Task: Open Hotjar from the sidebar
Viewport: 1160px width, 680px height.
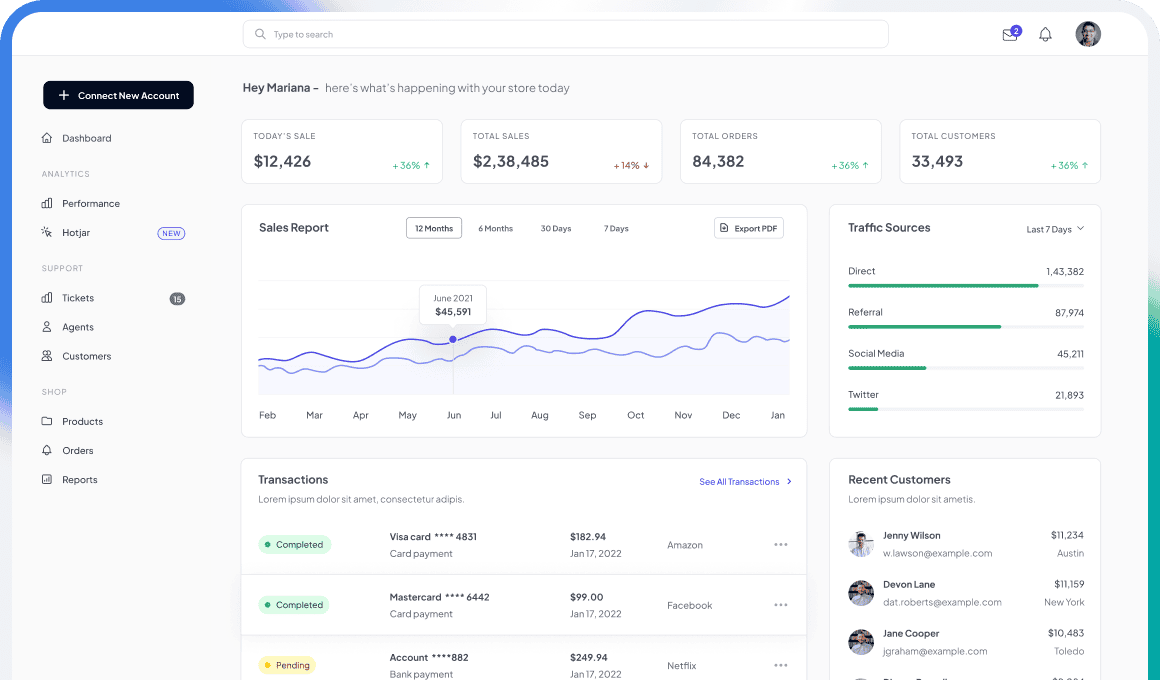Action: click(76, 233)
